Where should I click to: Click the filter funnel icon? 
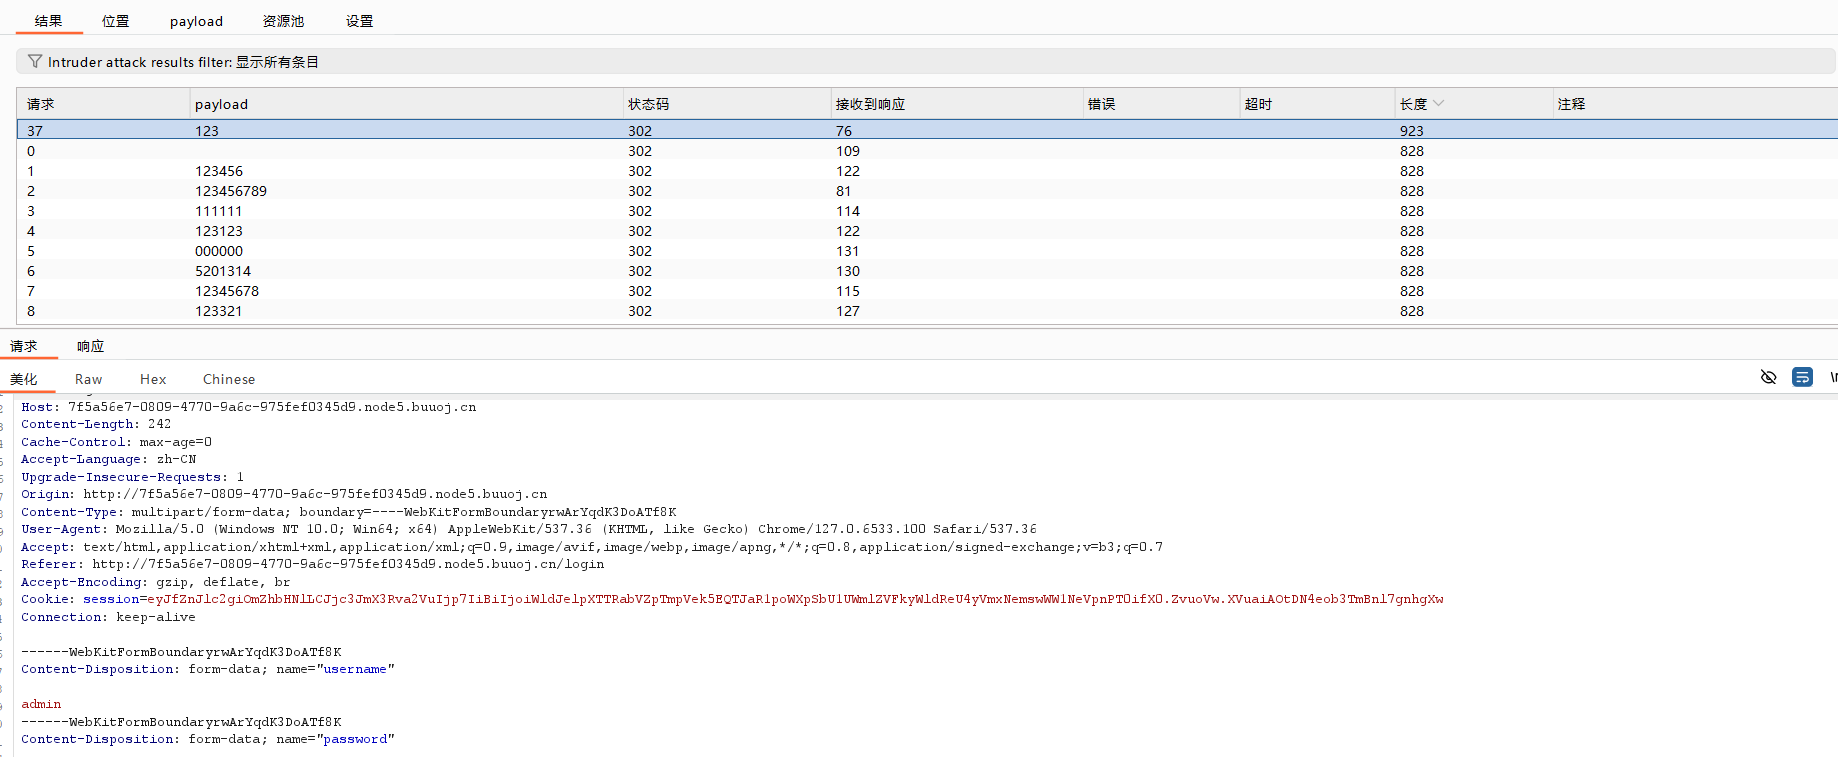(x=35, y=62)
